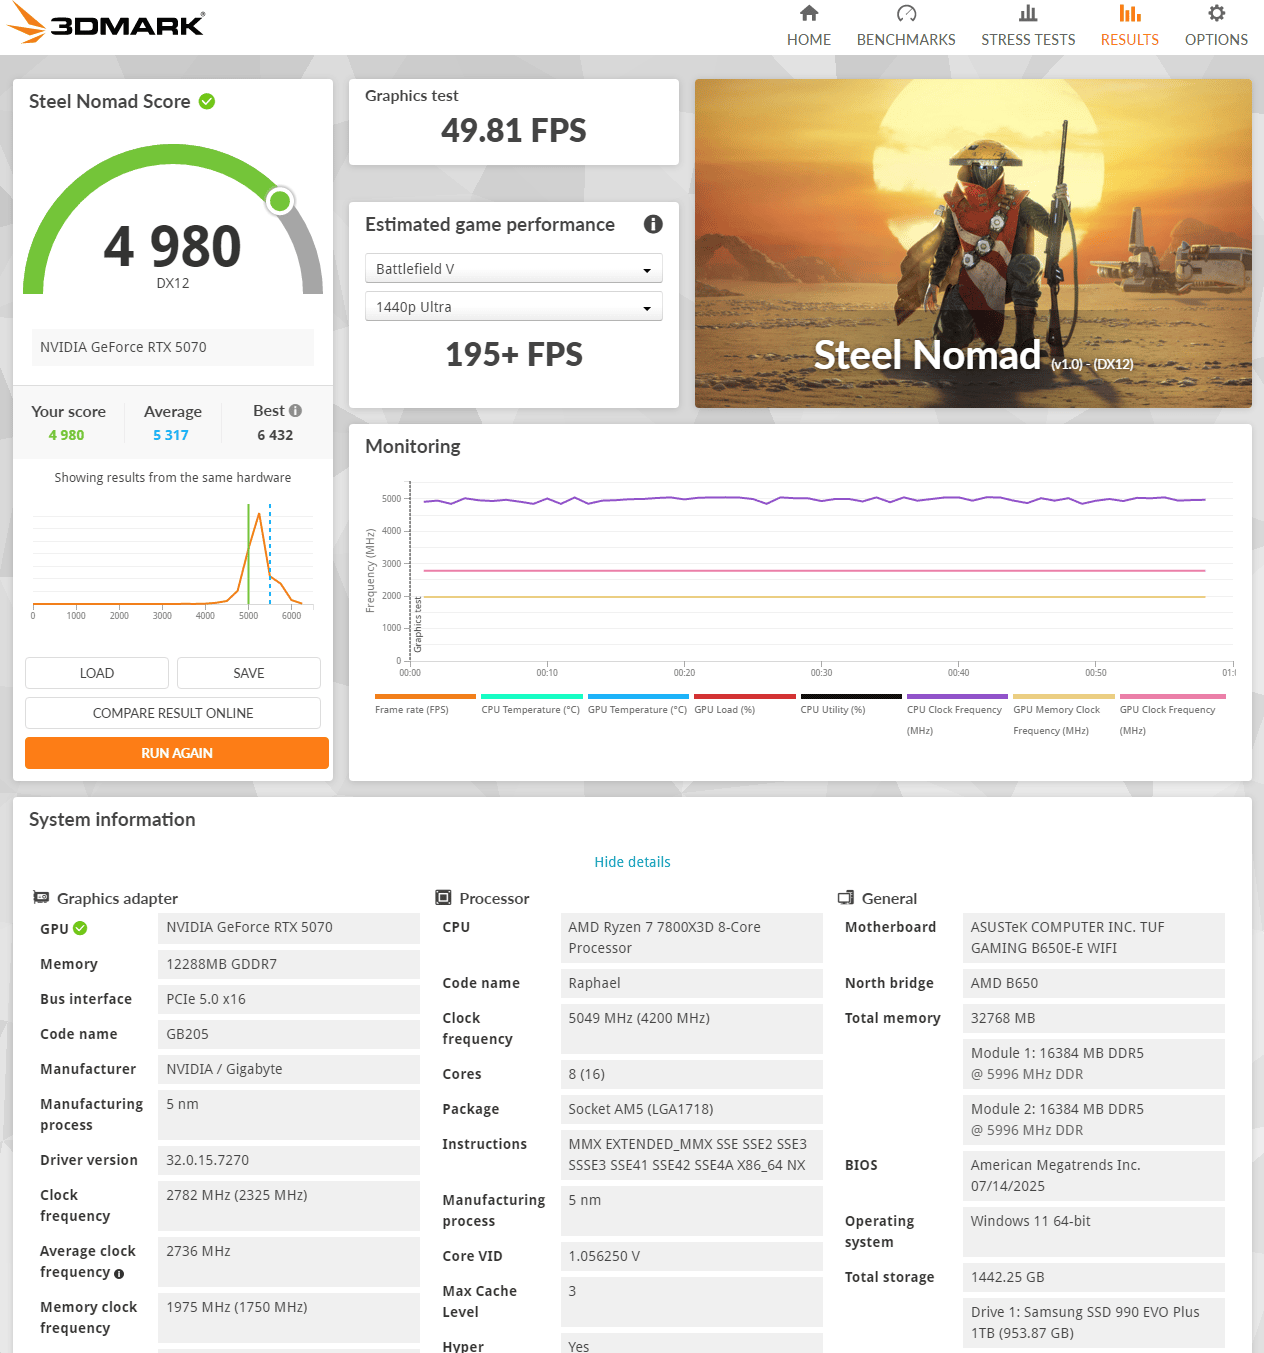Open the Battlefield V game dropdown
1264x1353 pixels.
coord(514,269)
